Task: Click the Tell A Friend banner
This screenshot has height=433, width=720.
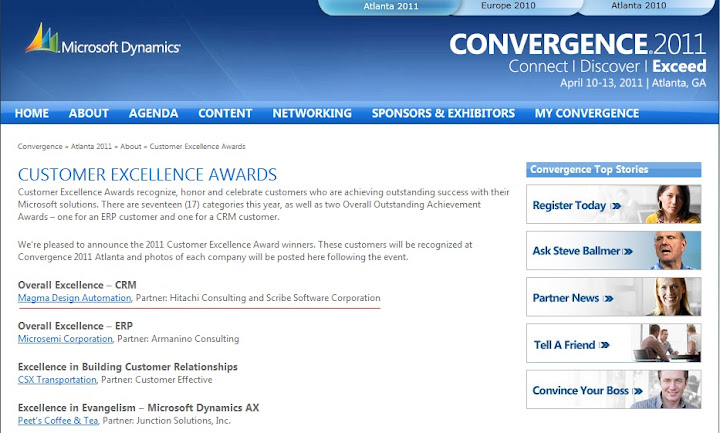Action: tap(613, 343)
